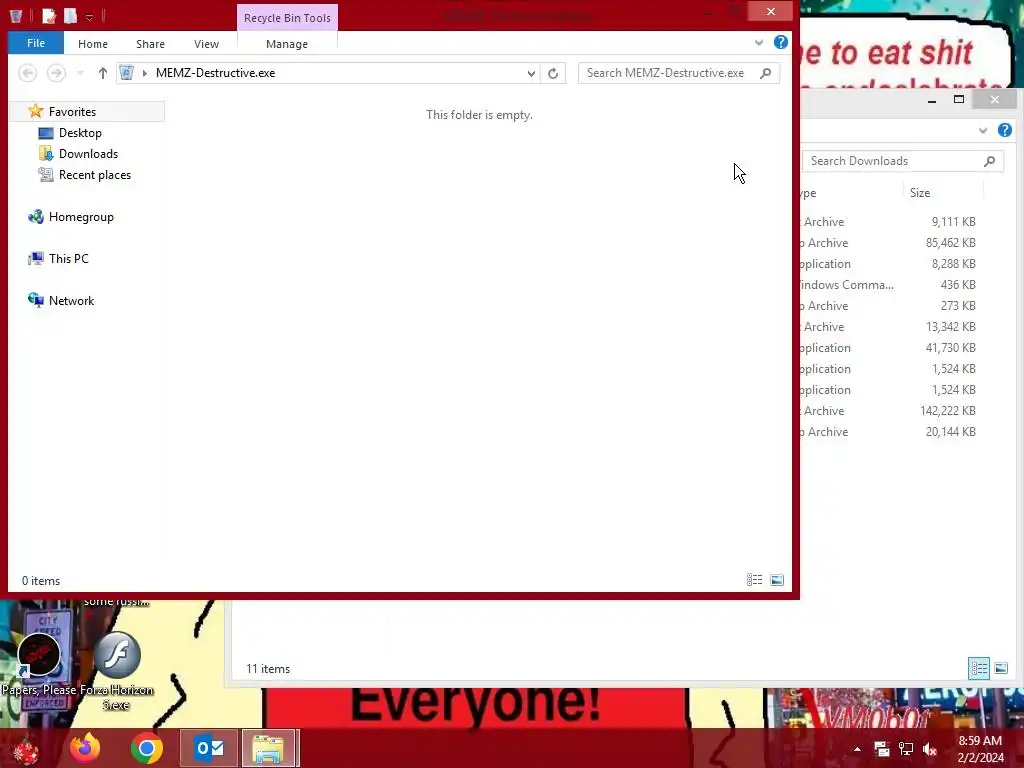The width and height of the screenshot is (1024, 768).
Task: Open the Manage ribbon tab
Action: [287, 44]
